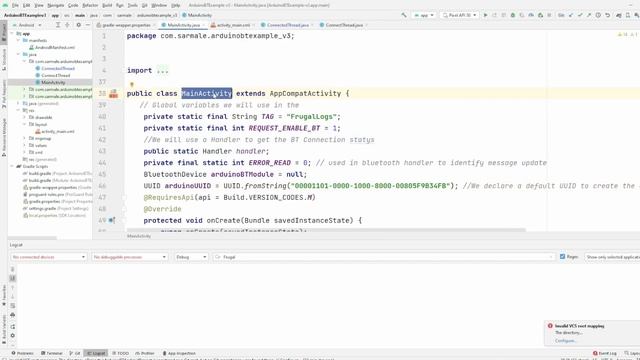
Task: Click Logcat restart icon
Action: [x=13, y=327]
